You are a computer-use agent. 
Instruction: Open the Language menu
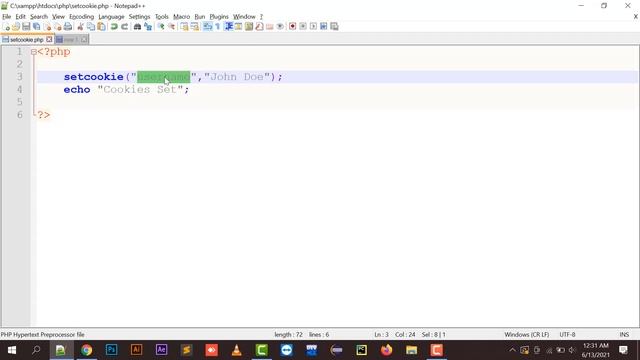tap(111, 17)
